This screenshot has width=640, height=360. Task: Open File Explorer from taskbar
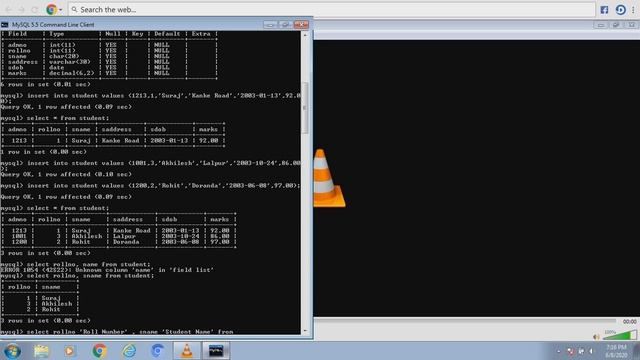pos(41,351)
